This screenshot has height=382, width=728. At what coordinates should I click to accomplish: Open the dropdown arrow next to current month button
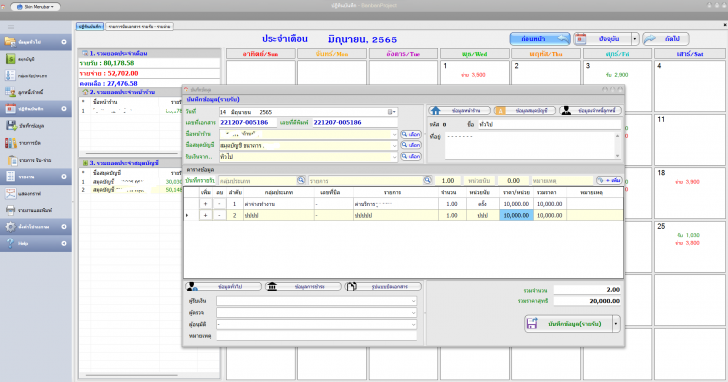[x=635, y=39]
